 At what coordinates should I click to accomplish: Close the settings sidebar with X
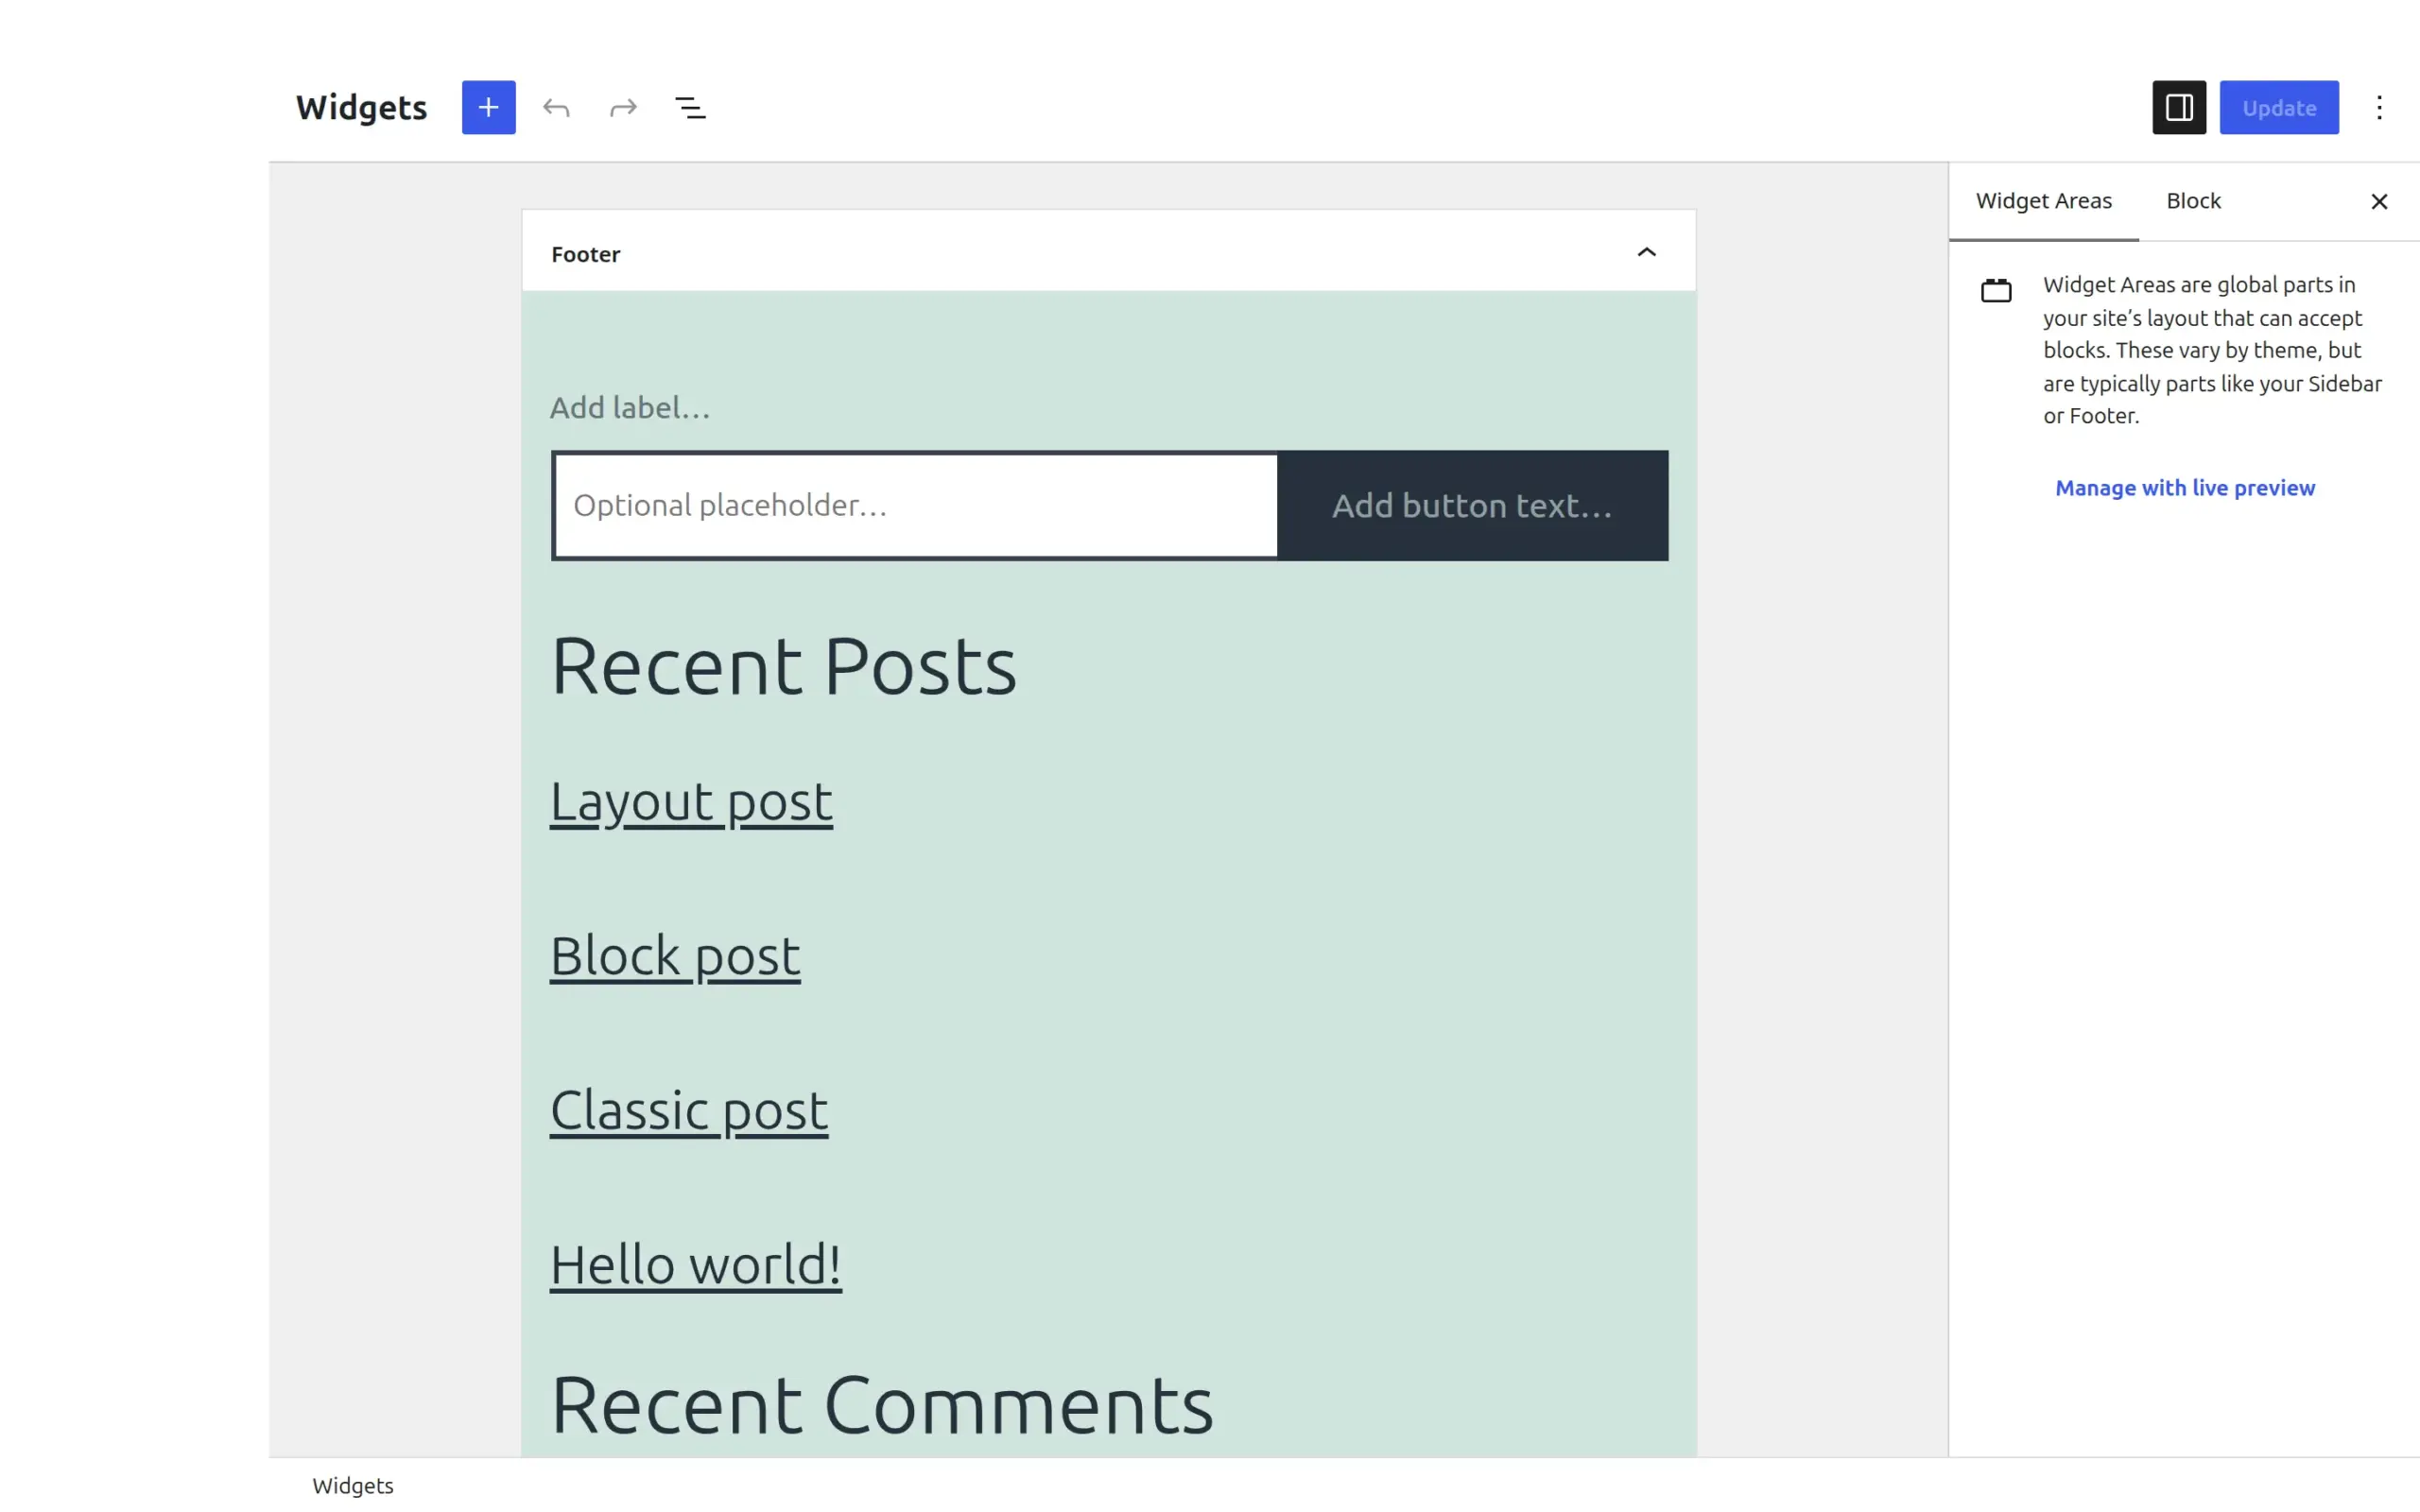2379,202
